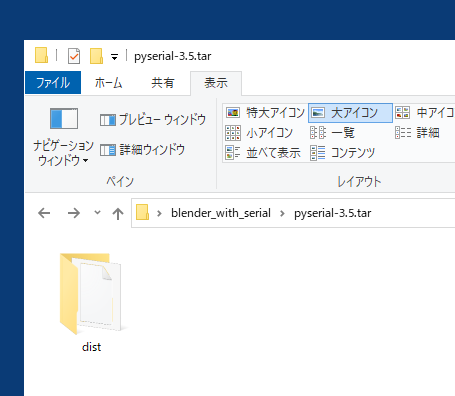Expand chevron after blender_with_serial breadcrumb

tap(282, 213)
